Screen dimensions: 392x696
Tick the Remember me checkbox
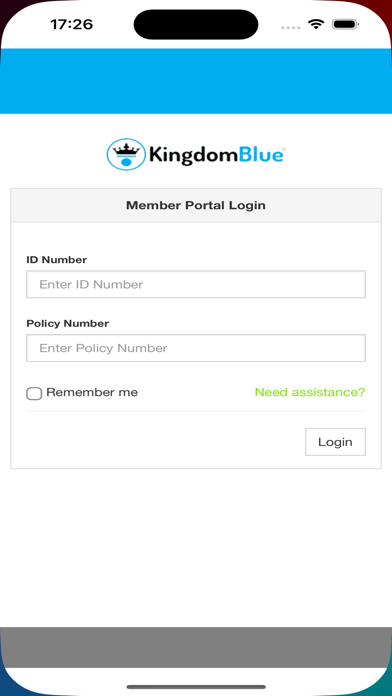(x=34, y=393)
